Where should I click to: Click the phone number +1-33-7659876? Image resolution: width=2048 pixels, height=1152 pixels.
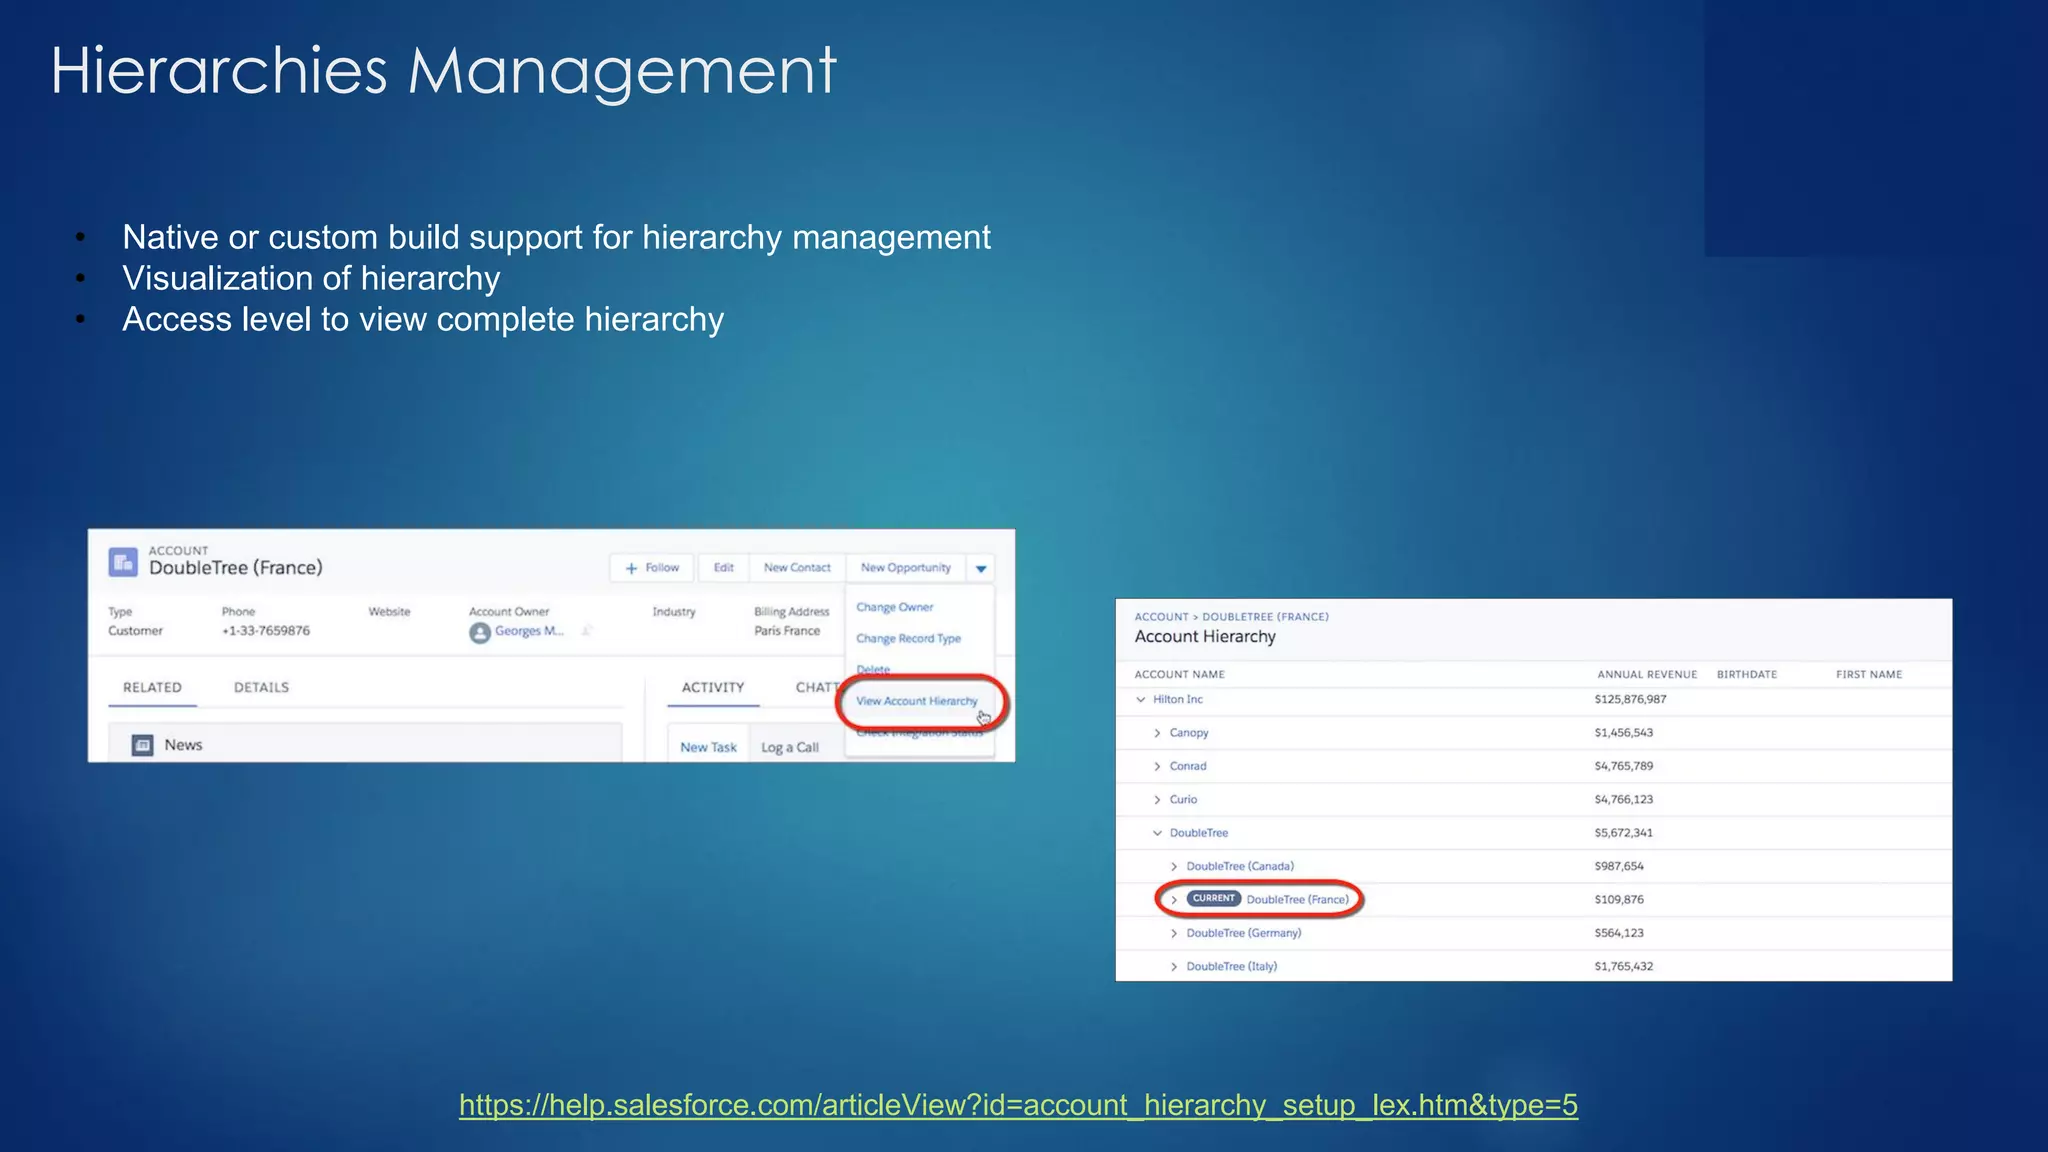coord(266,631)
